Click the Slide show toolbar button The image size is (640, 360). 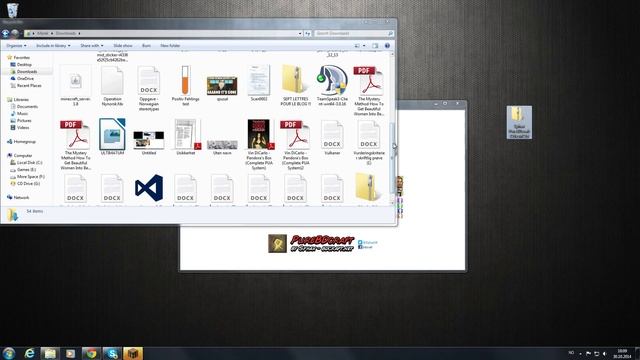click(x=123, y=46)
